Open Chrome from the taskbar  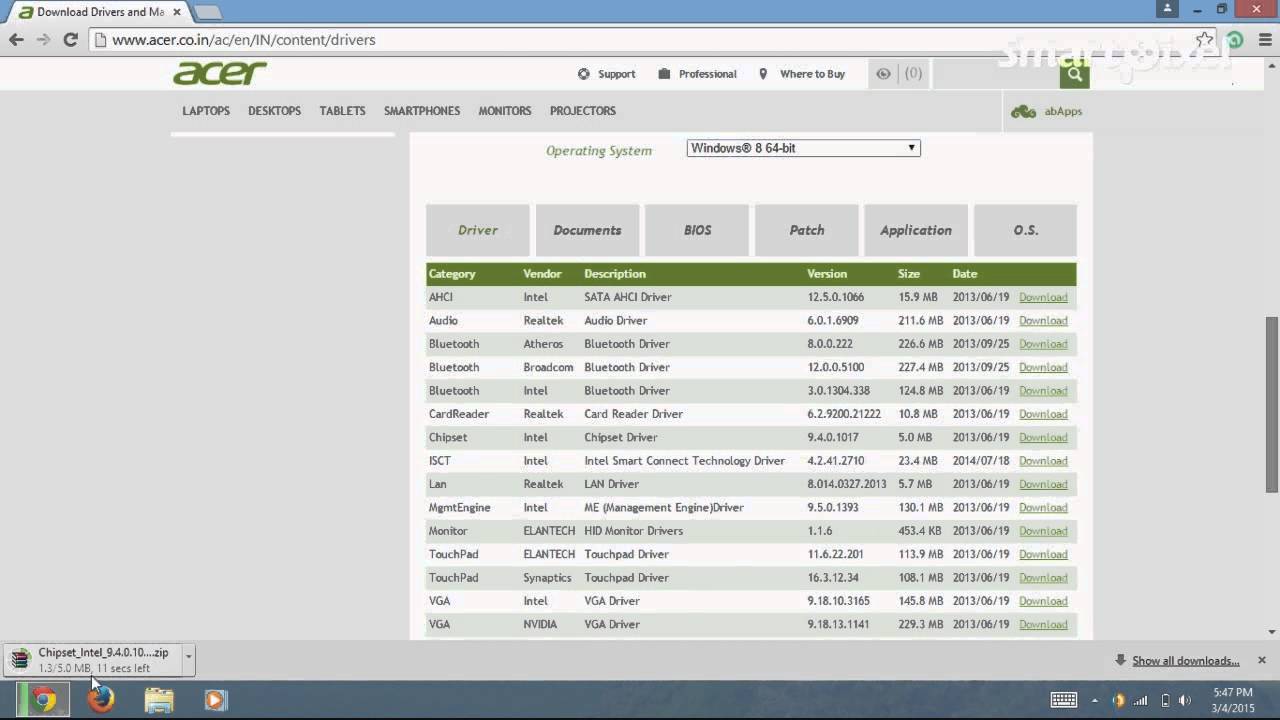point(44,700)
